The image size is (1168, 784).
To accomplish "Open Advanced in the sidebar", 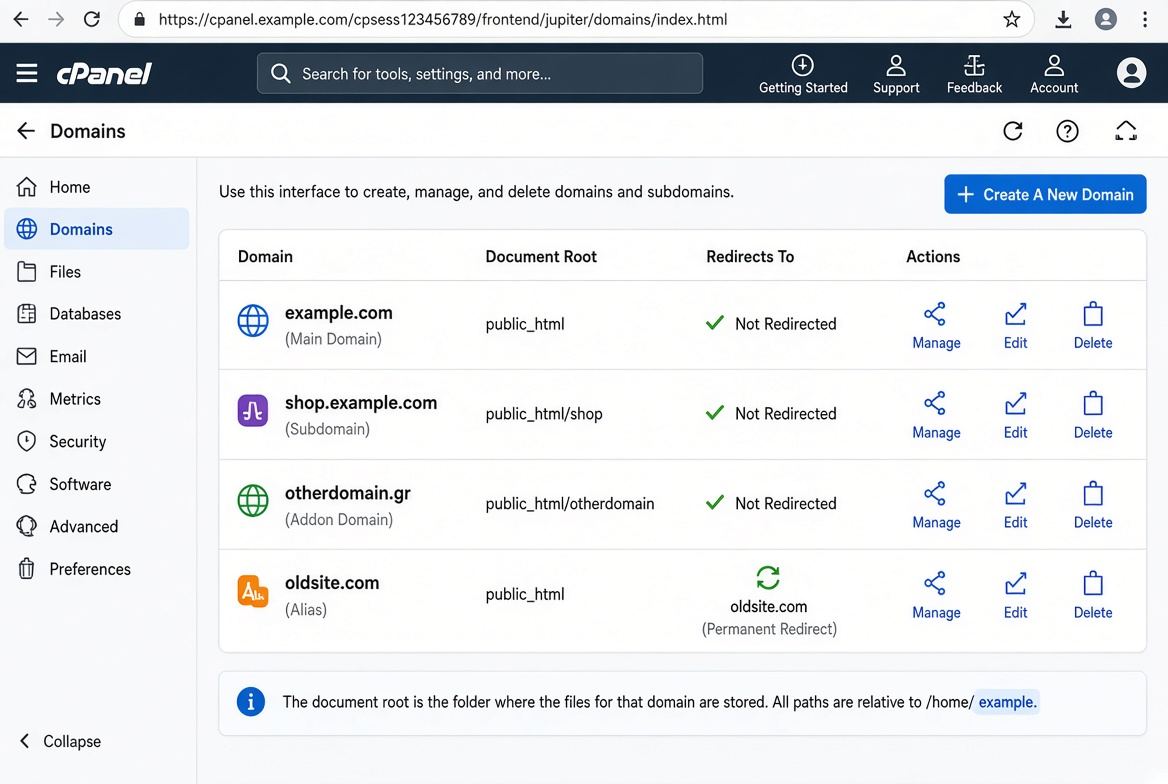I will (97, 526).
